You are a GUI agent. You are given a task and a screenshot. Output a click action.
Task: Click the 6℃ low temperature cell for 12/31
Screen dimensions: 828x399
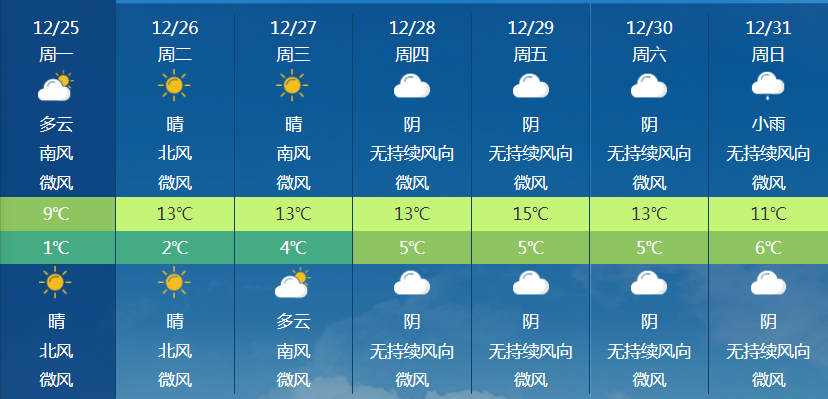point(768,248)
